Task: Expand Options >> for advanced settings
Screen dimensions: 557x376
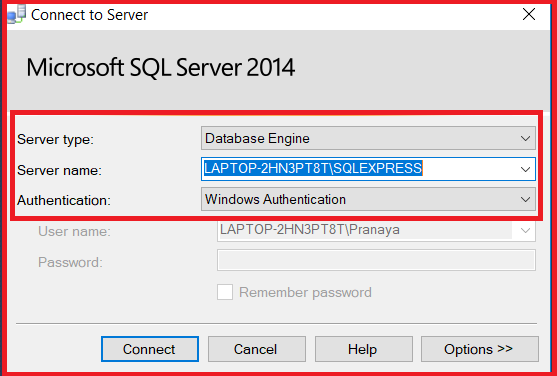Action: [x=480, y=349]
